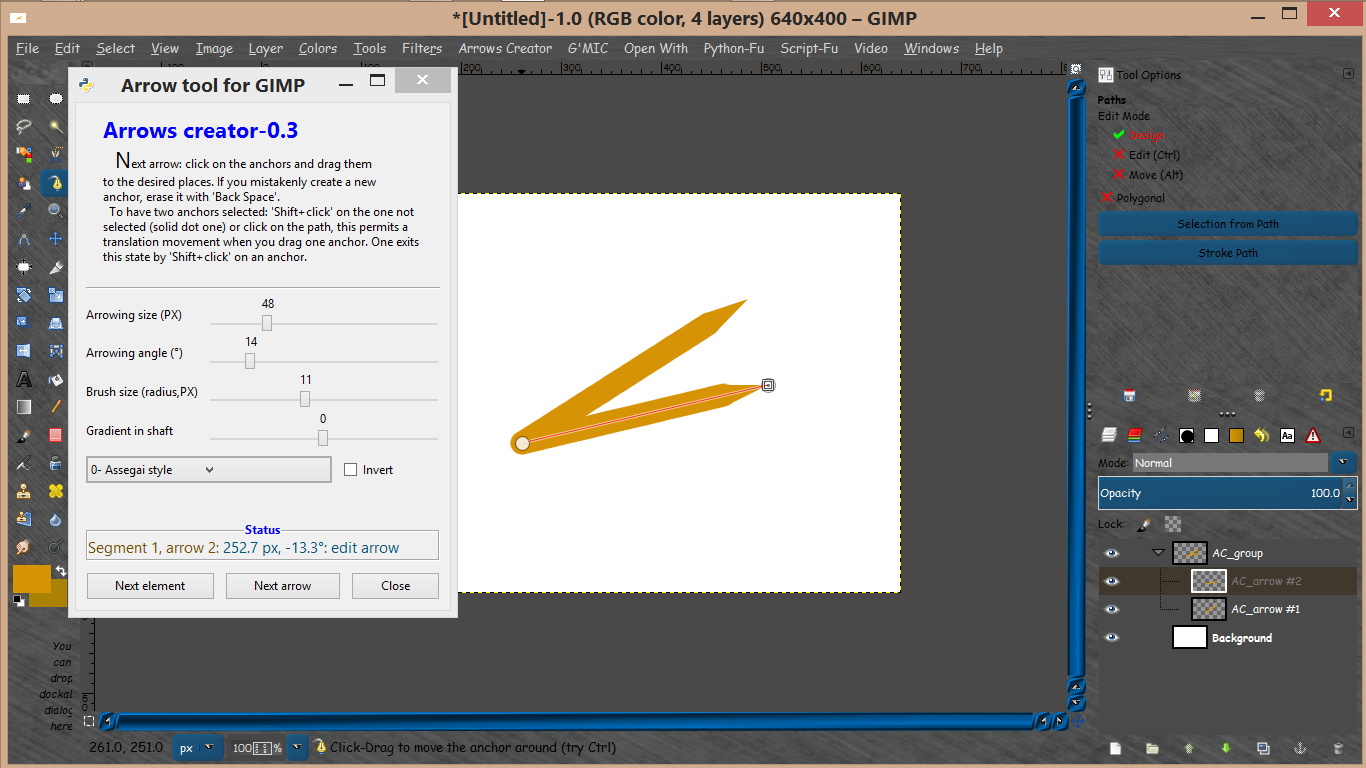Screen dimensions: 1366x768
Task: Select the Rectangle Select tool
Action: point(24,98)
